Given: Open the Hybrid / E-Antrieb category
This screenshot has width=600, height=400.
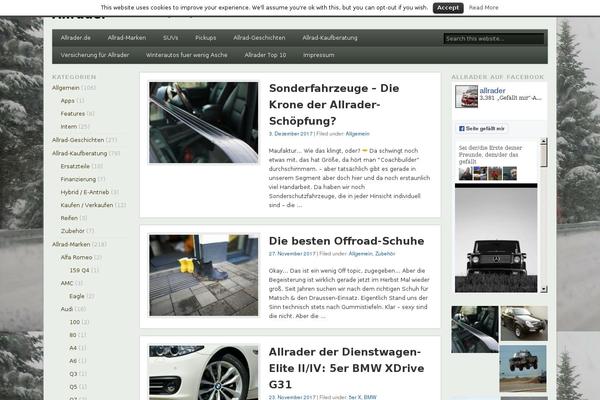Looking at the screenshot, I should tap(85, 192).
